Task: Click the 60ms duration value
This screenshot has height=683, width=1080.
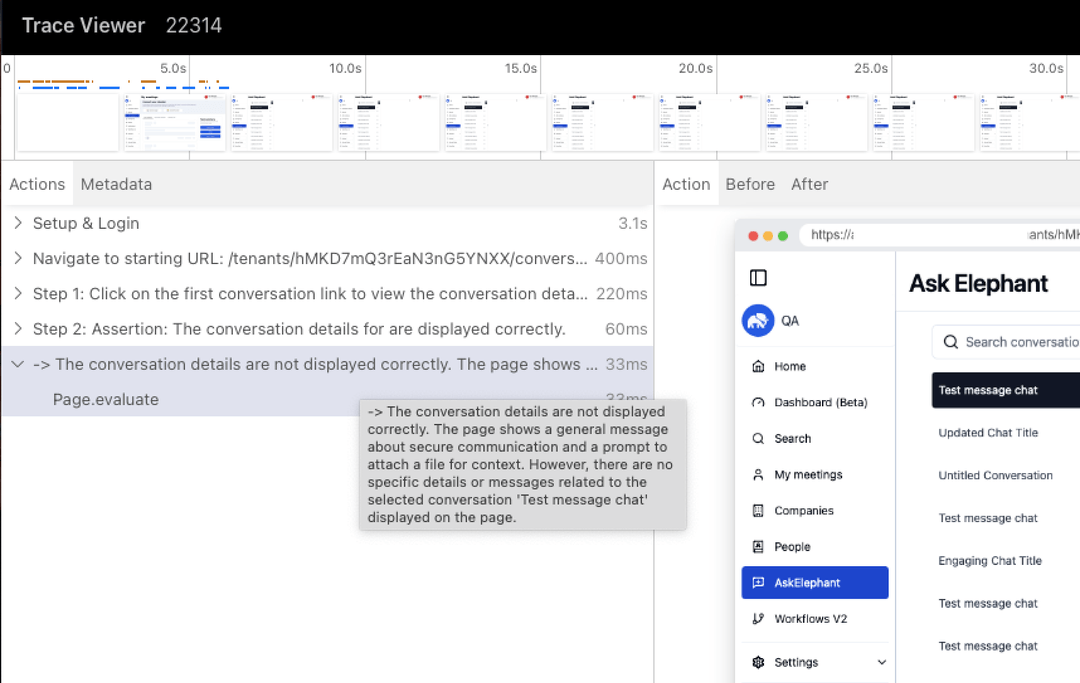Action: 626,328
